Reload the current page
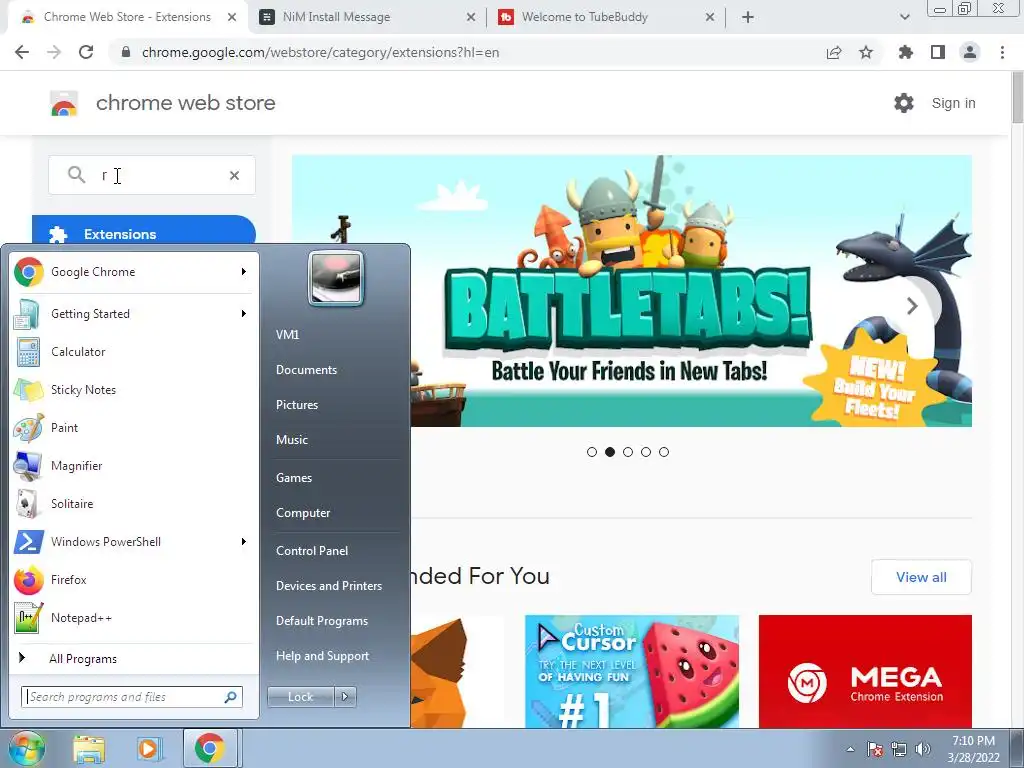Viewport: 1024px width, 768px height. tap(86, 52)
